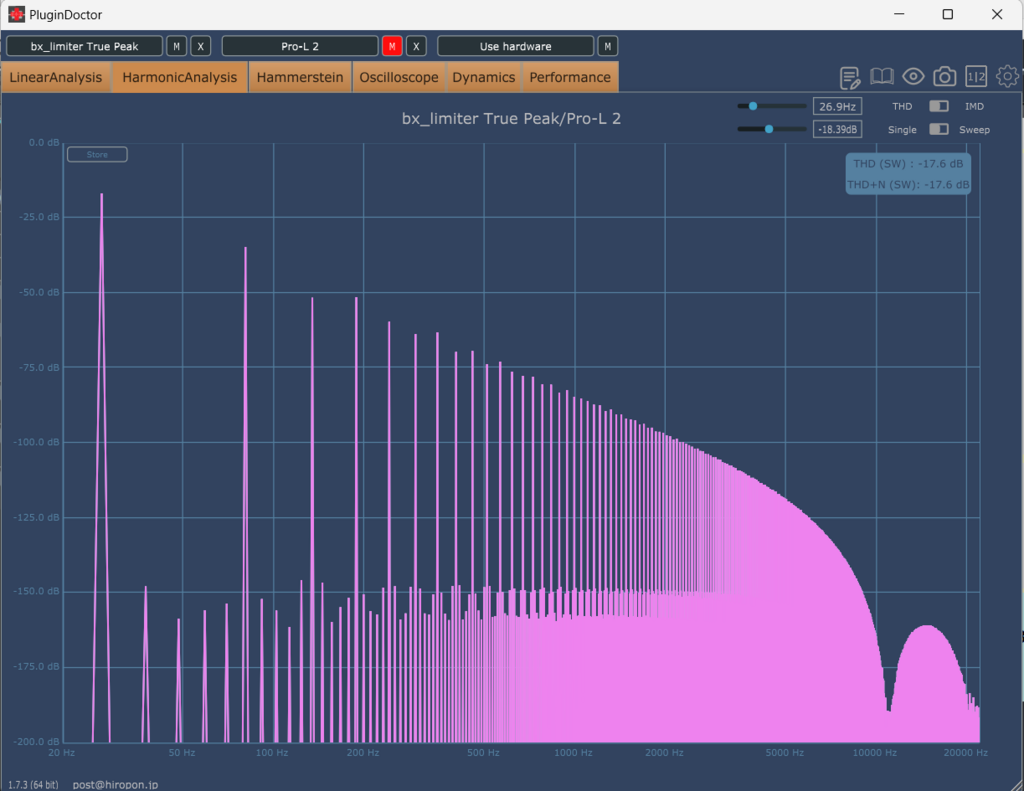Image resolution: width=1024 pixels, height=791 pixels.
Task: Remove bx_limiter True Peak plugin
Action: pyautogui.click(x=200, y=46)
